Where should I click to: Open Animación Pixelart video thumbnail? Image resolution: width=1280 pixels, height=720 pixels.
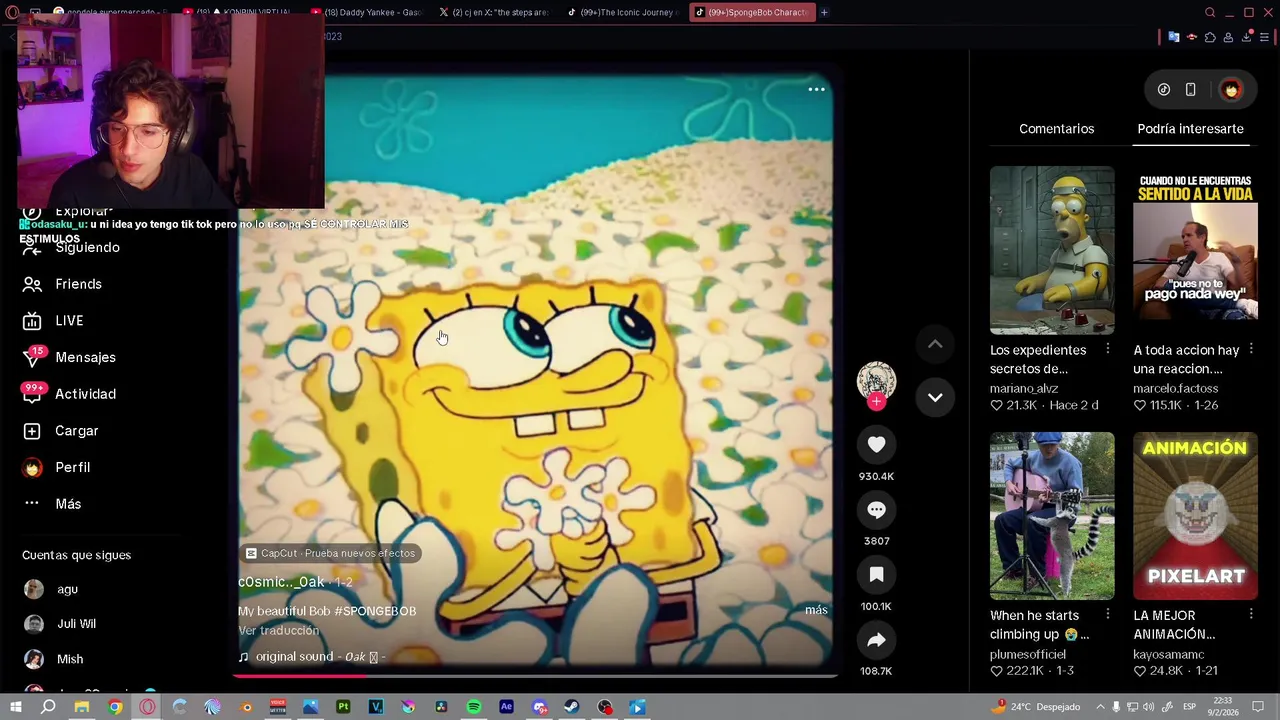pyautogui.click(x=1195, y=516)
